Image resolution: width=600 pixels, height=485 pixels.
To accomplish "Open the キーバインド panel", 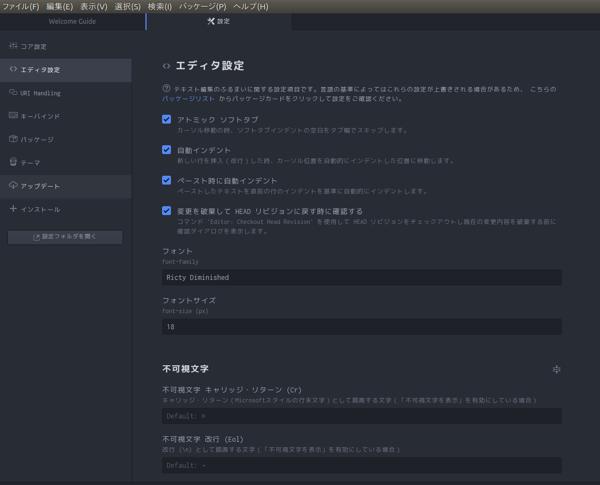I will click(x=66, y=116).
